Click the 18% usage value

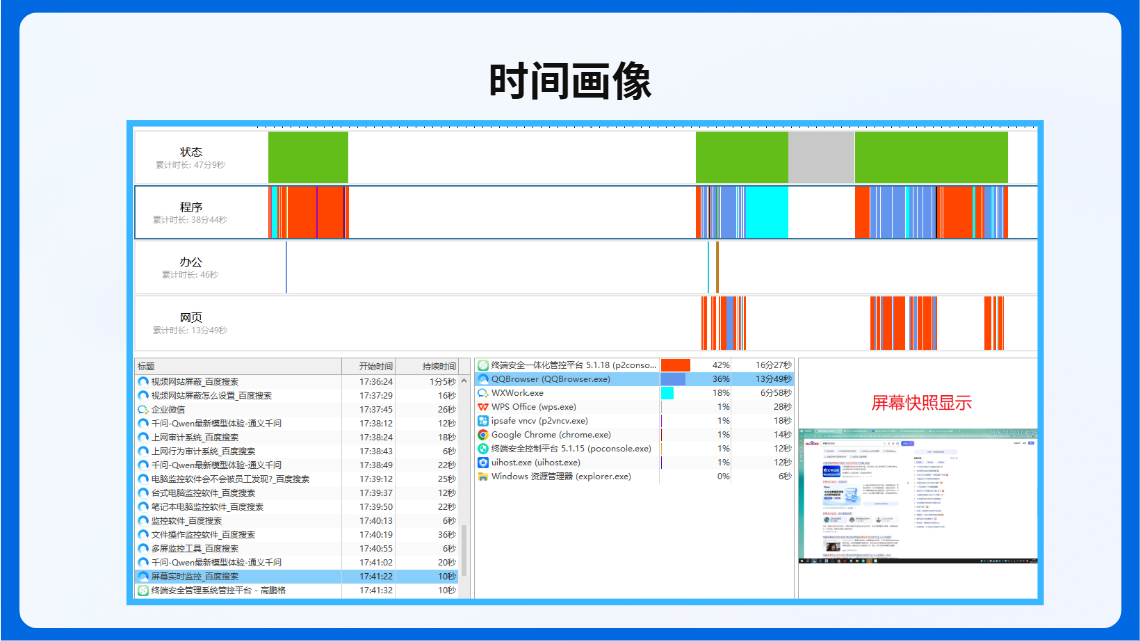pos(720,393)
